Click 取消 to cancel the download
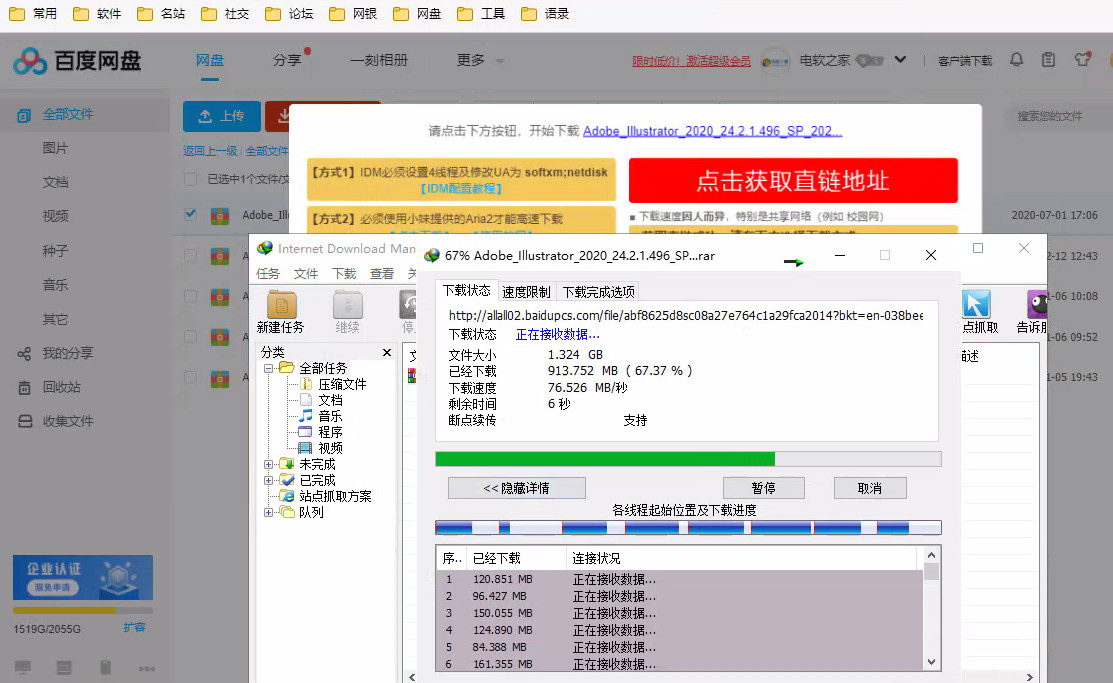This screenshot has height=683, width=1113. pyautogui.click(x=870, y=488)
